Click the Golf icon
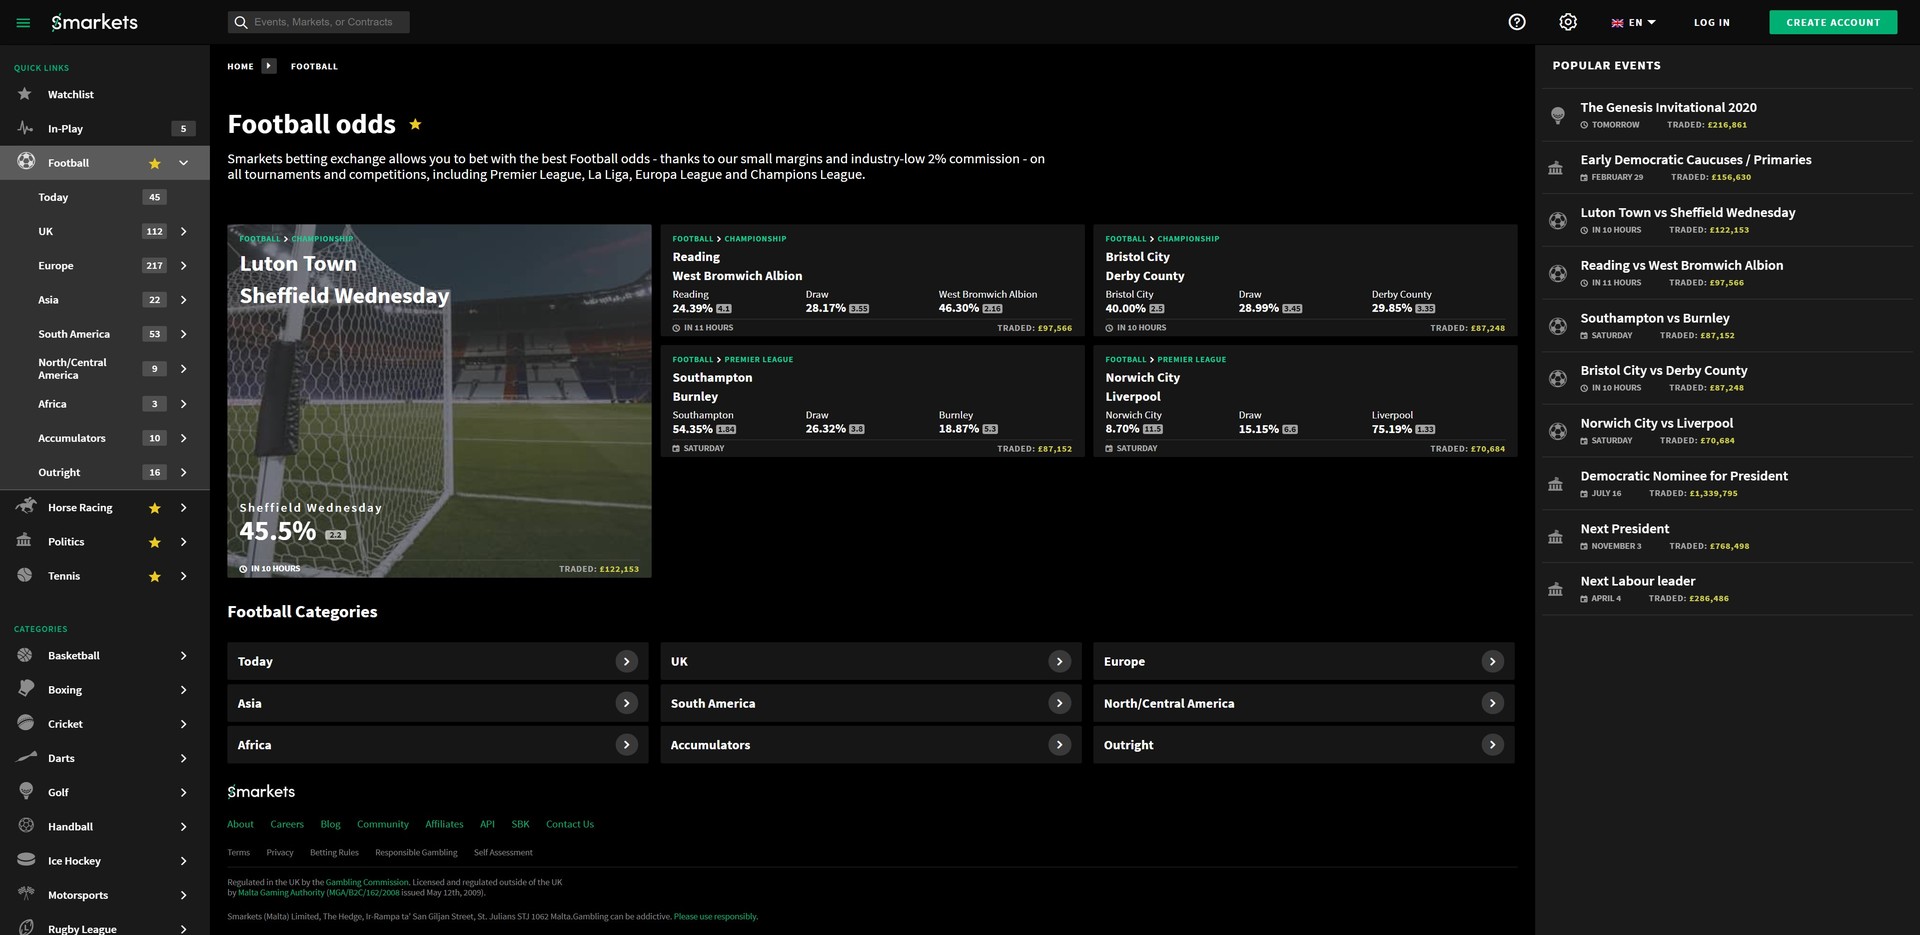The image size is (1920, 935). (26, 791)
